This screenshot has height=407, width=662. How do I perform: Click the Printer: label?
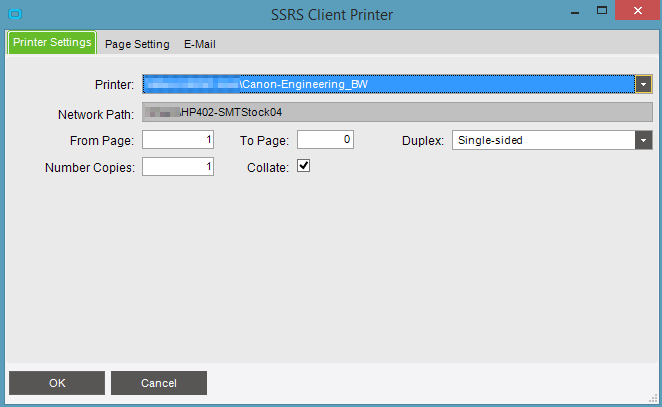pos(114,85)
